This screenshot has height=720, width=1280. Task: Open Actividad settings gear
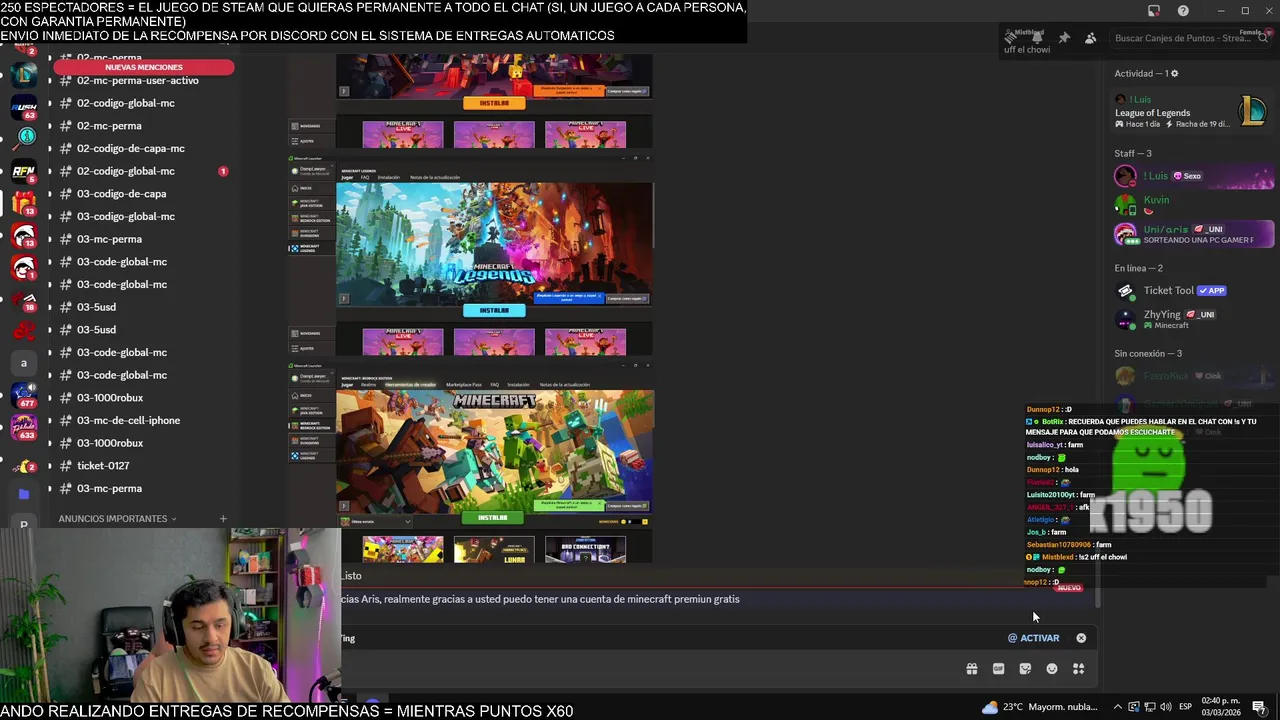(x=1174, y=73)
